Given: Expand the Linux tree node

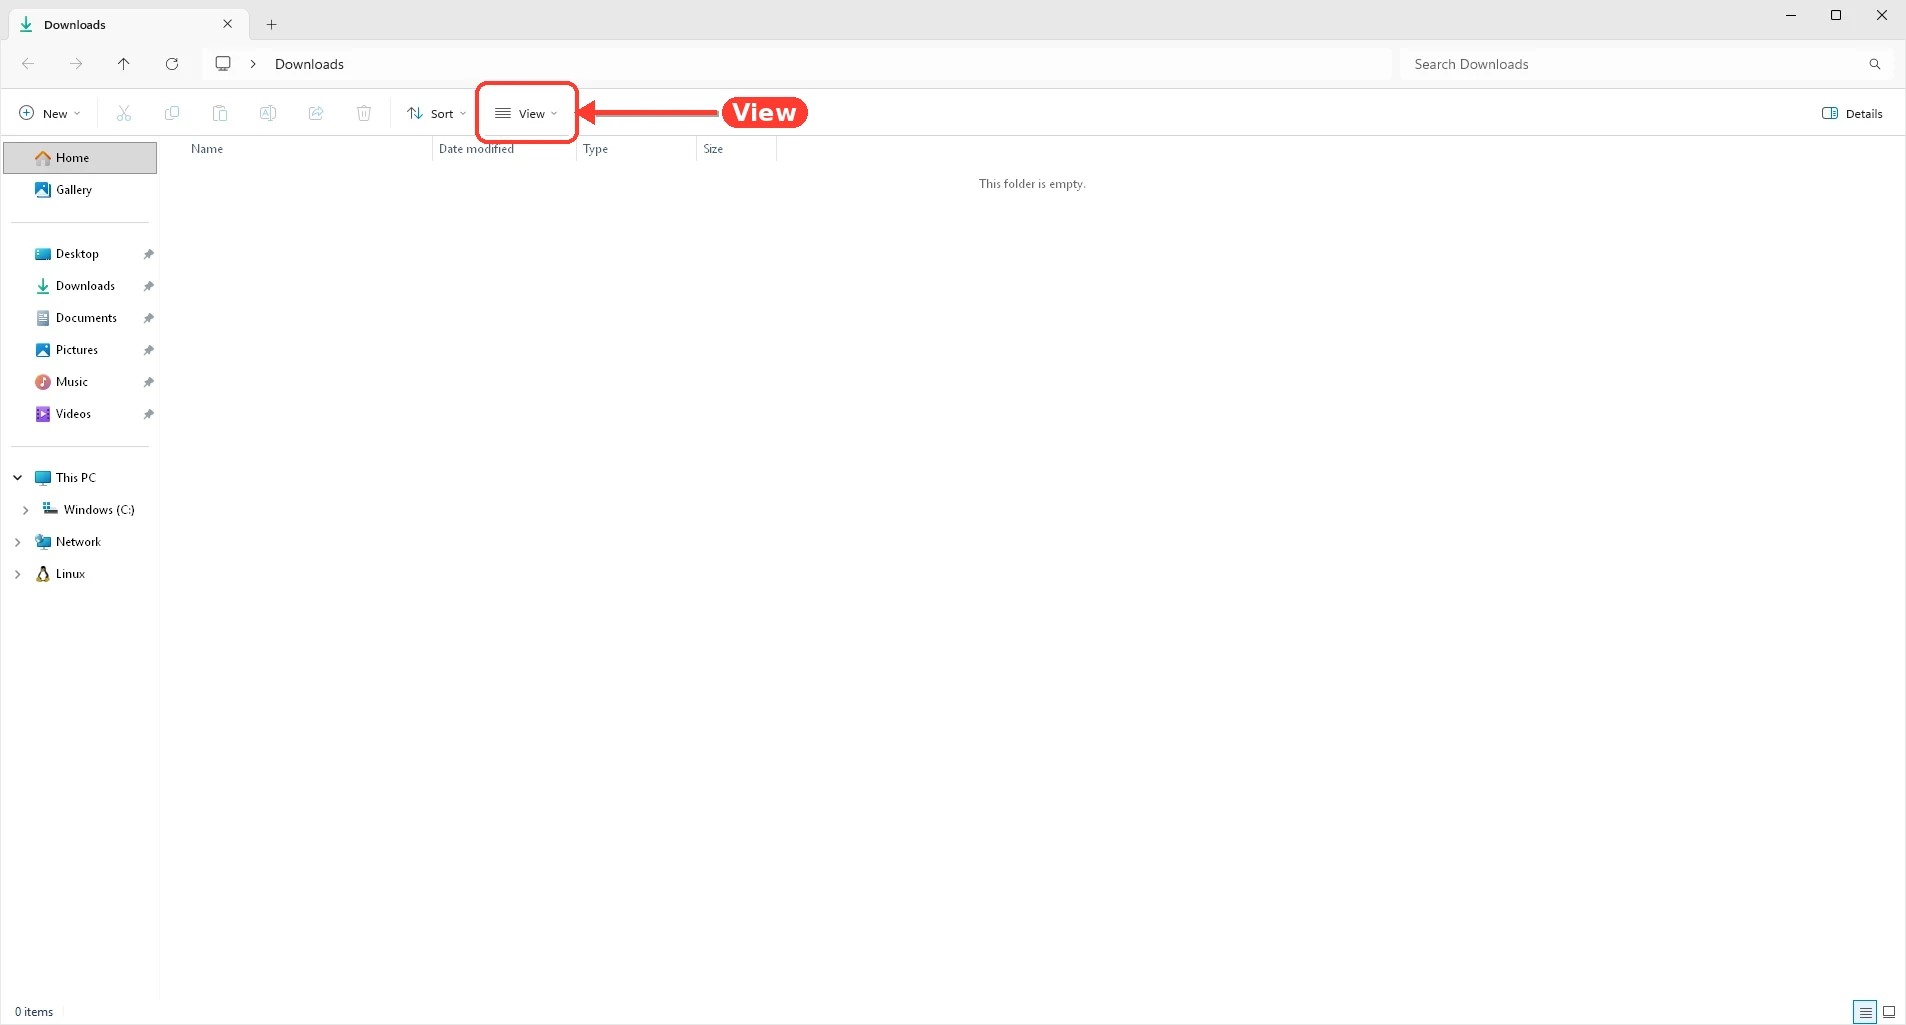Looking at the screenshot, I should (18, 574).
